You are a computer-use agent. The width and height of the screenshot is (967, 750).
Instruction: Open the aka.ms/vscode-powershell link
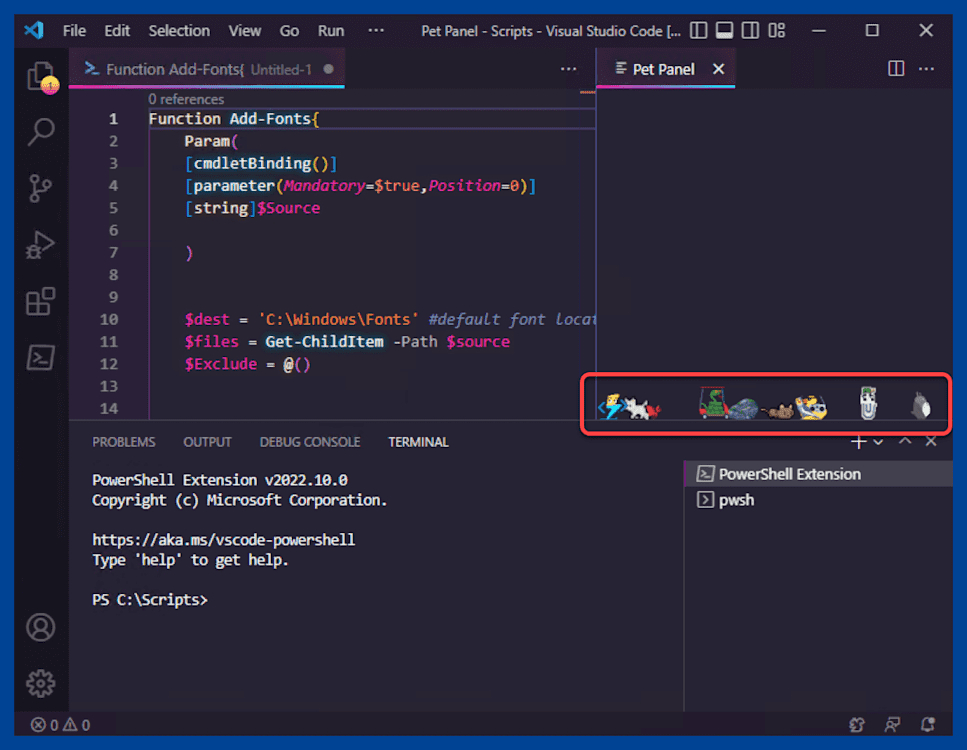click(x=223, y=540)
